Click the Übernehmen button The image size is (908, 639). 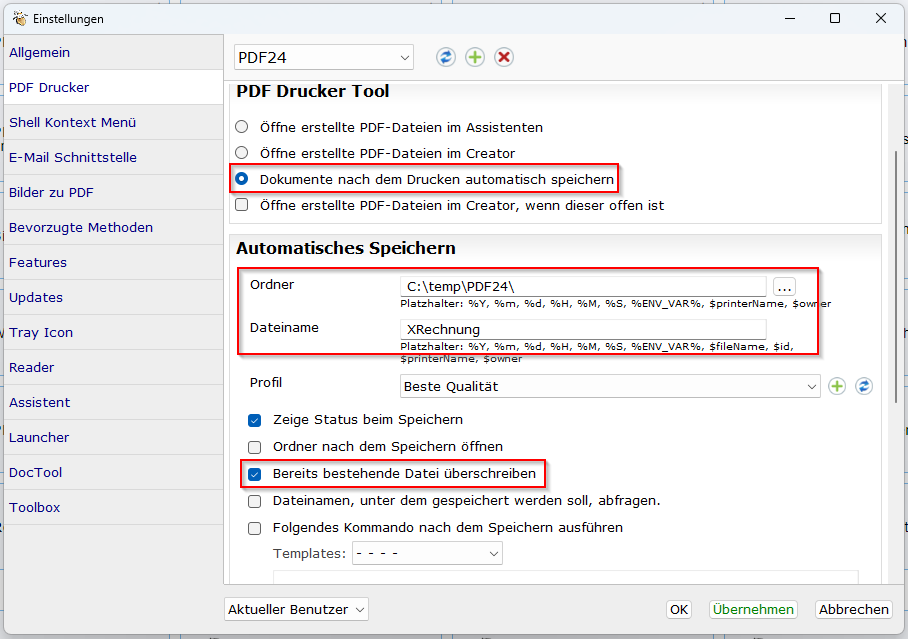[x=753, y=609]
